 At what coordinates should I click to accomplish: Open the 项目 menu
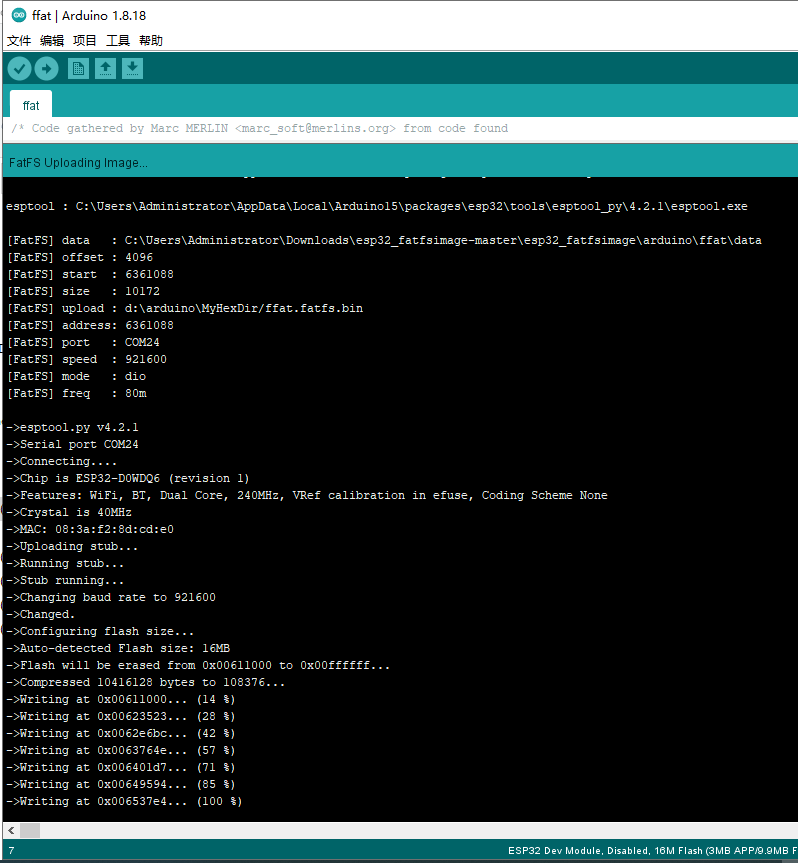point(85,41)
